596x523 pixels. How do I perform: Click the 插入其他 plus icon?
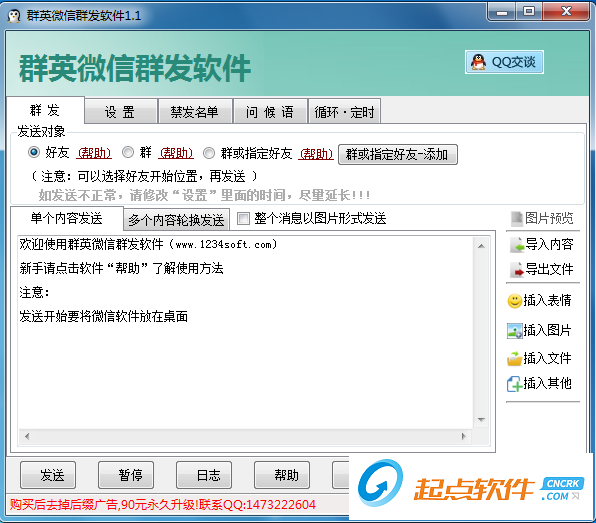(515, 384)
